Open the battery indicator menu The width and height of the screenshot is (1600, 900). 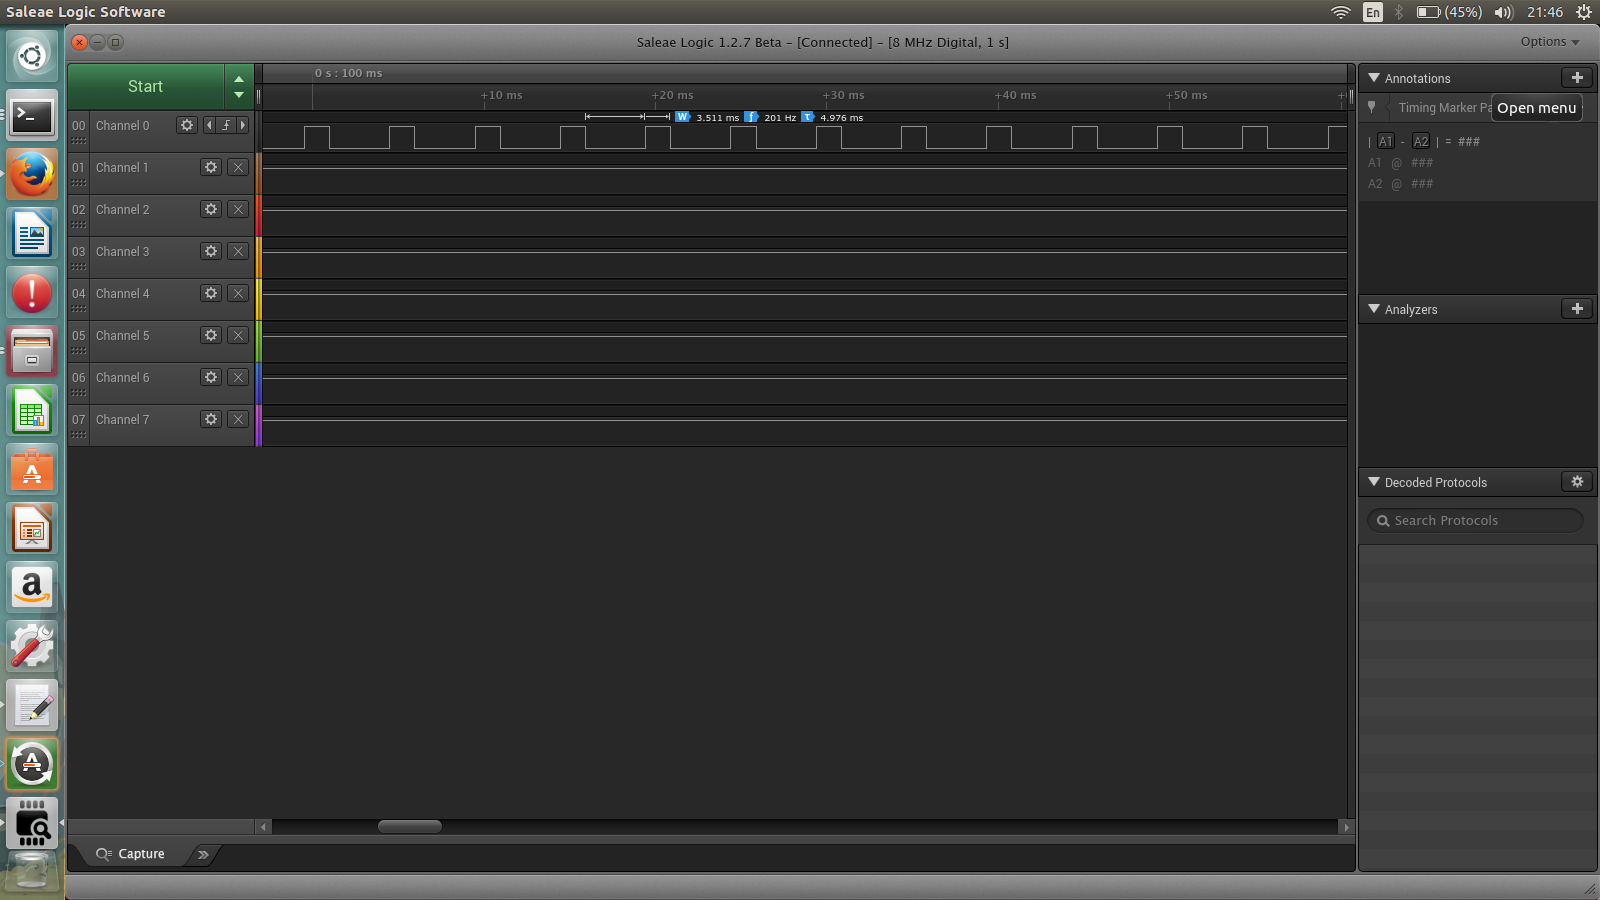[1449, 12]
